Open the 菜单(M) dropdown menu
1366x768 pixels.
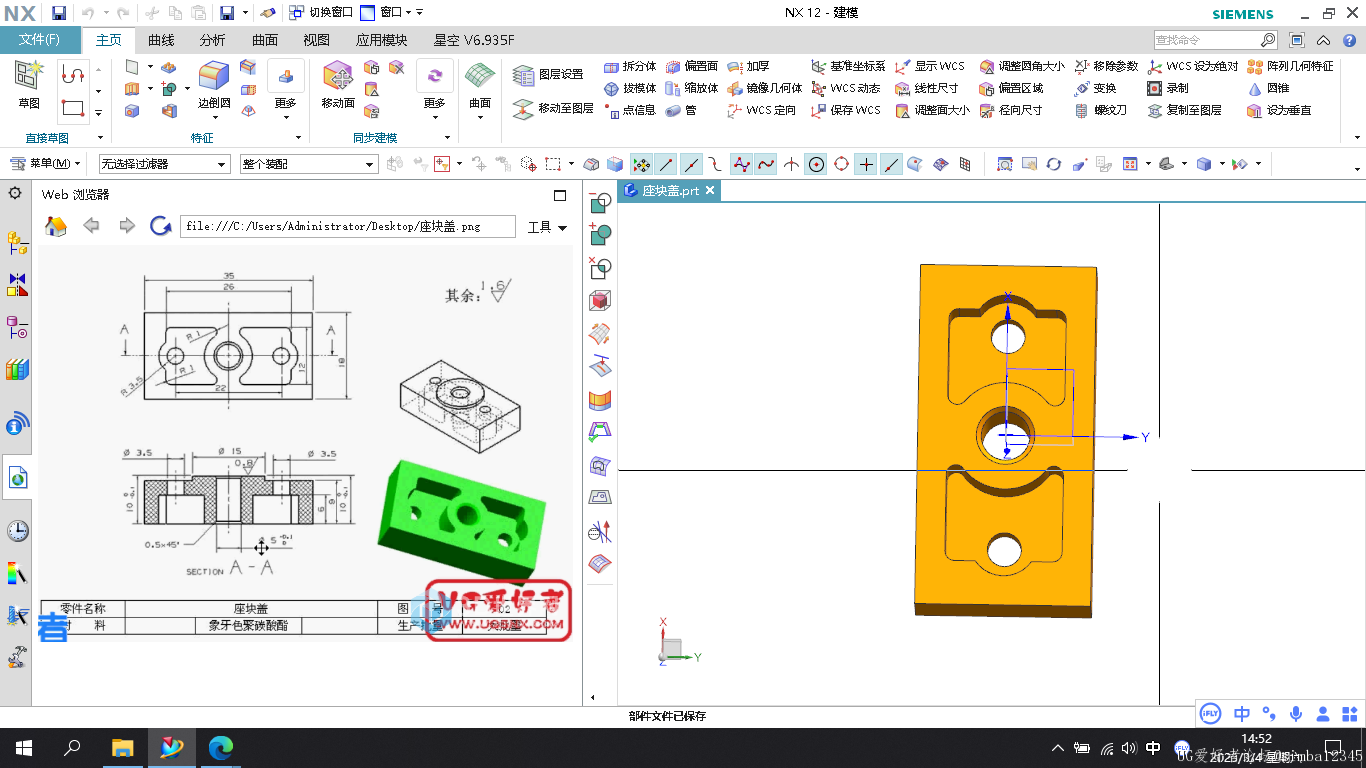click(x=46, y=164)
